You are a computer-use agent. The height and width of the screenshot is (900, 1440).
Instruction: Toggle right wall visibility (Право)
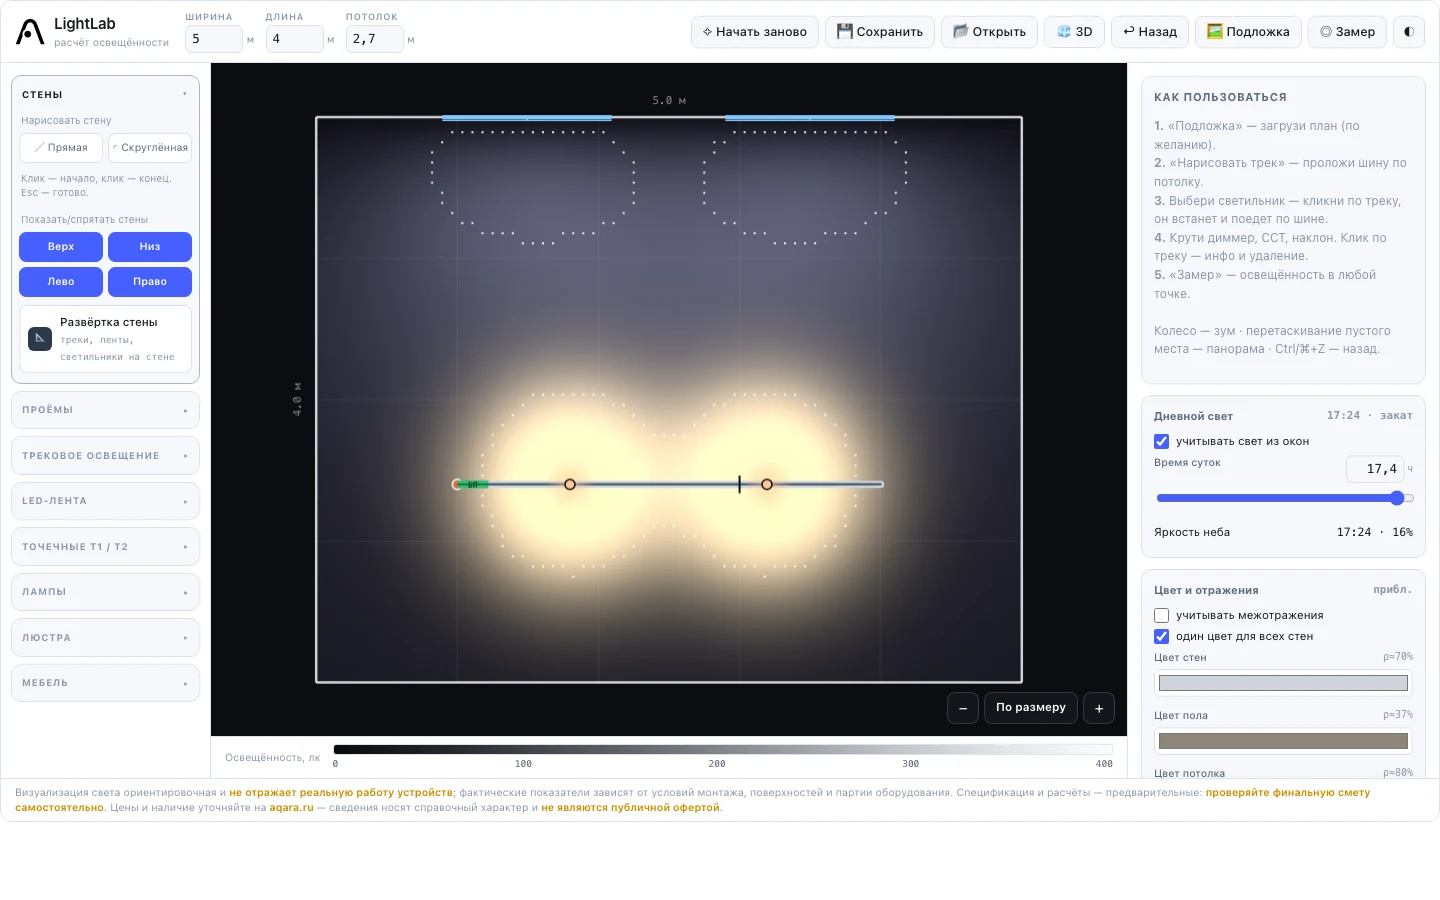click(150, 282)
